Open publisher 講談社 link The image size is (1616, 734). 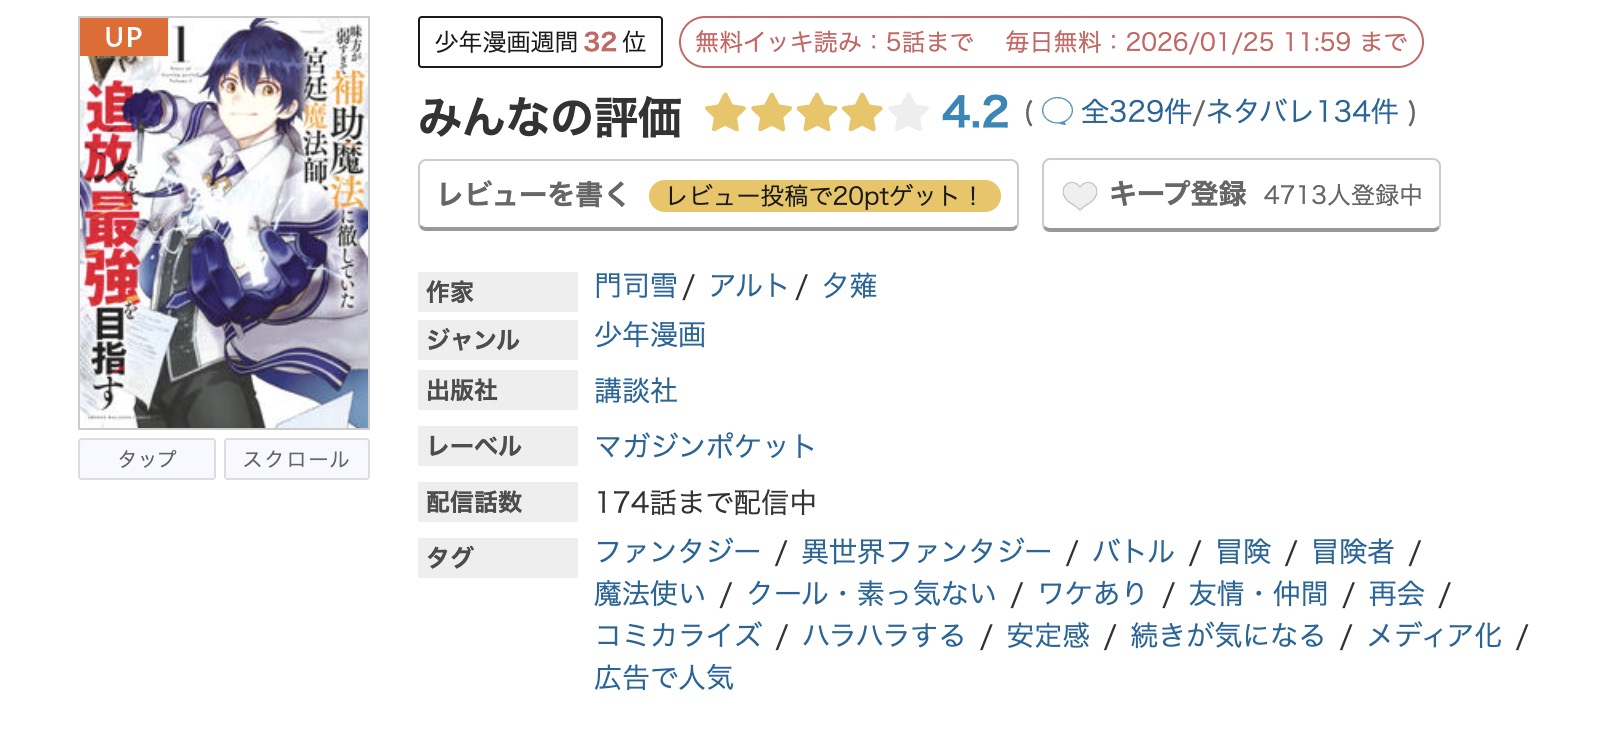[636, 390]
